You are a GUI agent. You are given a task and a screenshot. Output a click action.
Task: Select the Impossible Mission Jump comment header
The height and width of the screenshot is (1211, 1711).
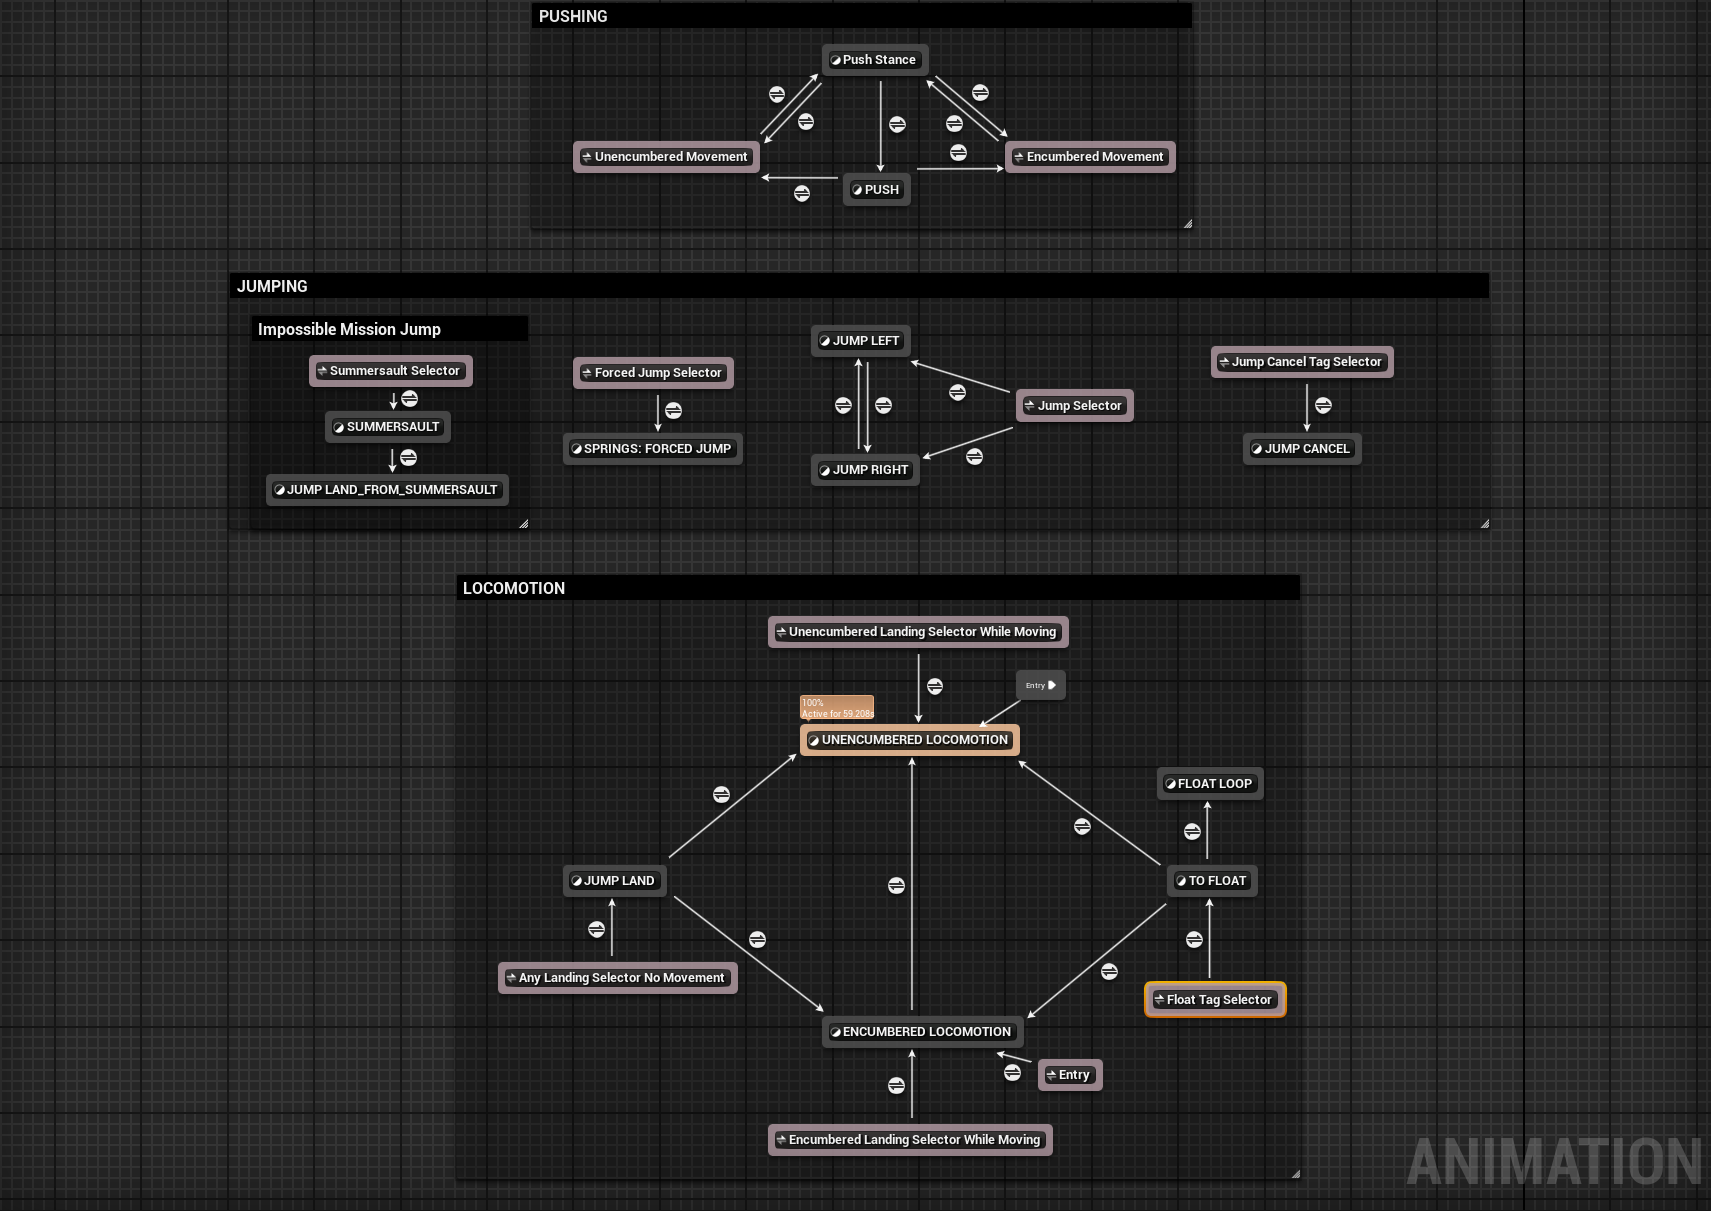click(349, 329)
